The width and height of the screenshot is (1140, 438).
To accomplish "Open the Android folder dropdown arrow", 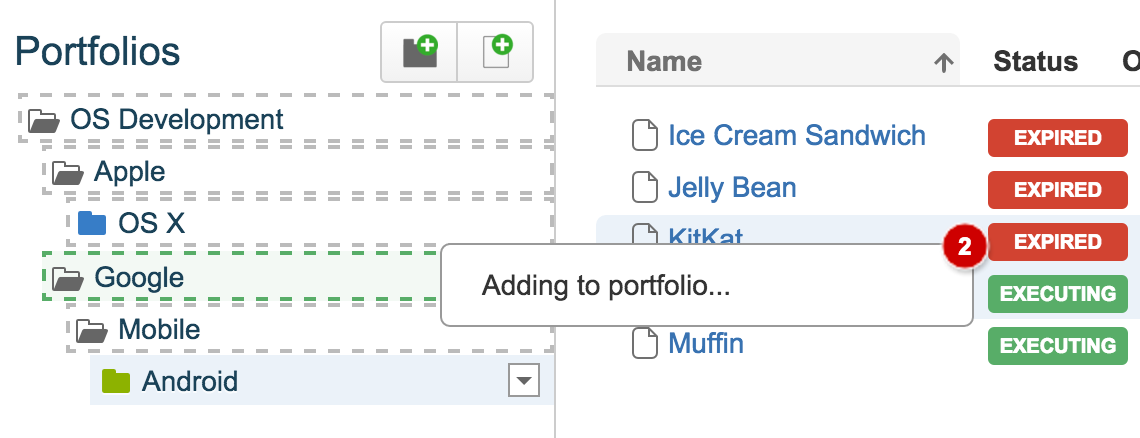I will (x=524, y=380).
